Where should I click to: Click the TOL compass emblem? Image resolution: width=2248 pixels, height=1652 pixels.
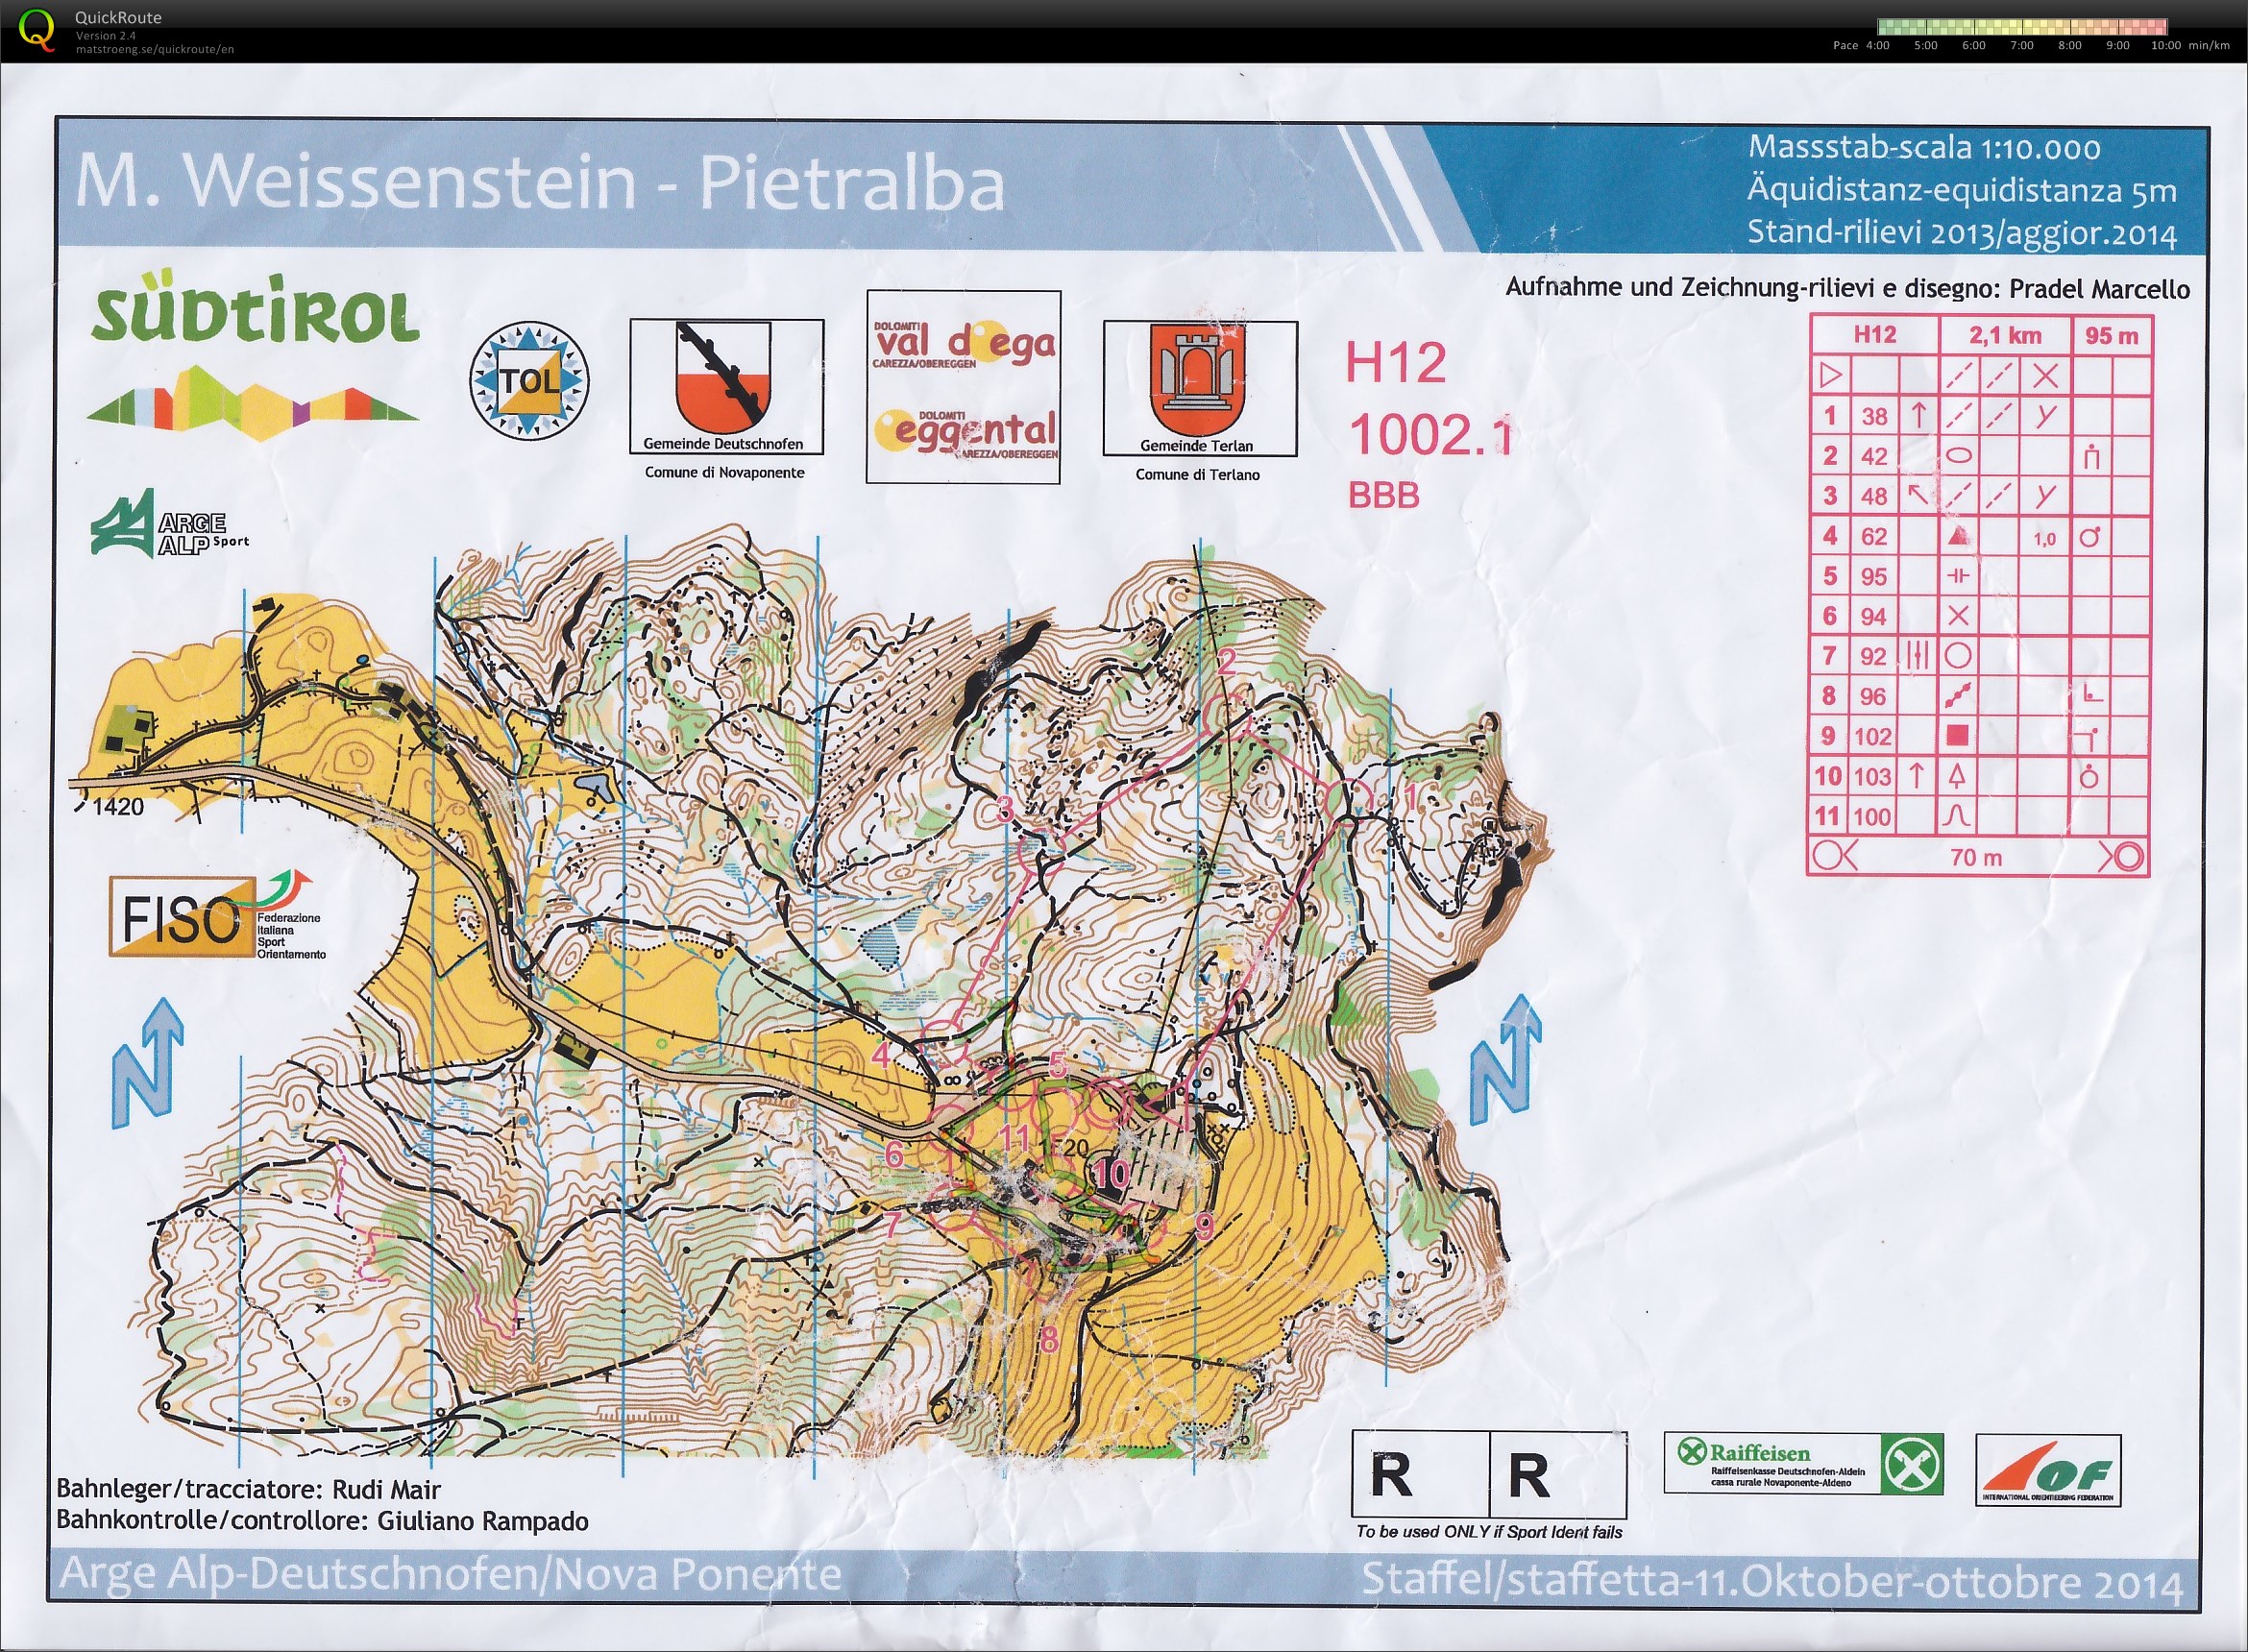pos(529,381)
